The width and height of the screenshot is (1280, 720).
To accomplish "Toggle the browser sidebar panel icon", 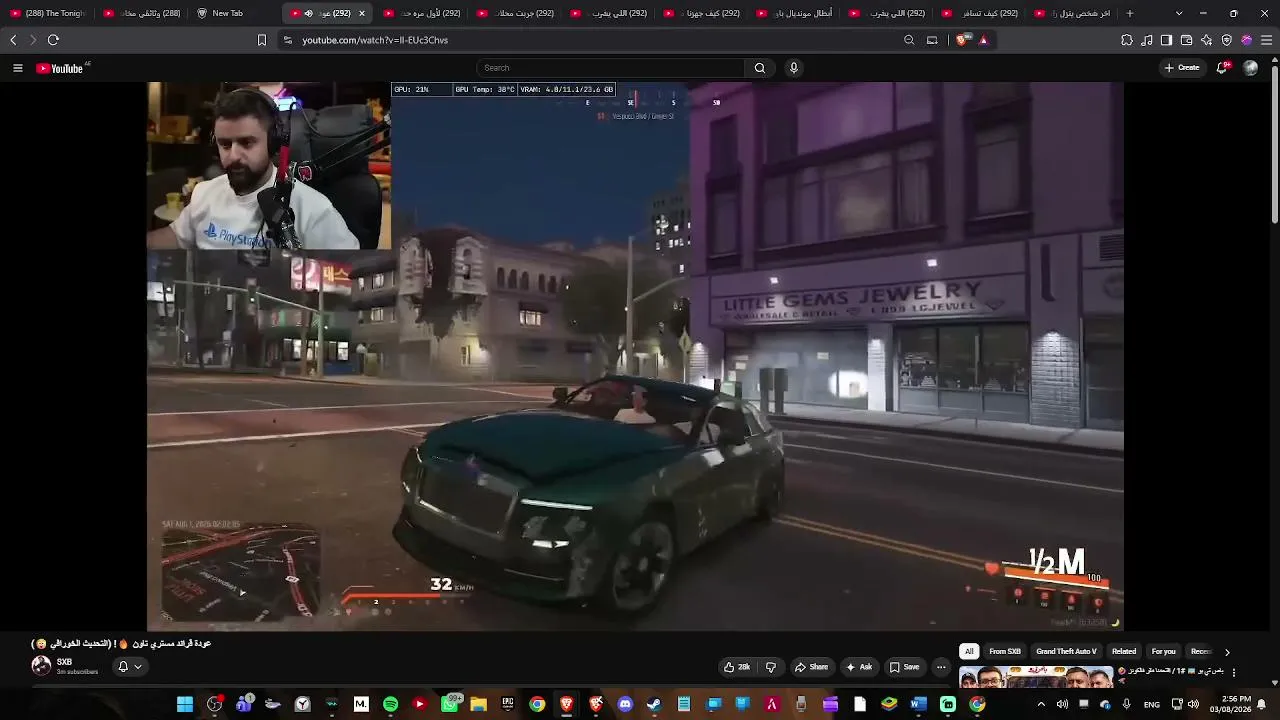I will tap(1166, 40).
